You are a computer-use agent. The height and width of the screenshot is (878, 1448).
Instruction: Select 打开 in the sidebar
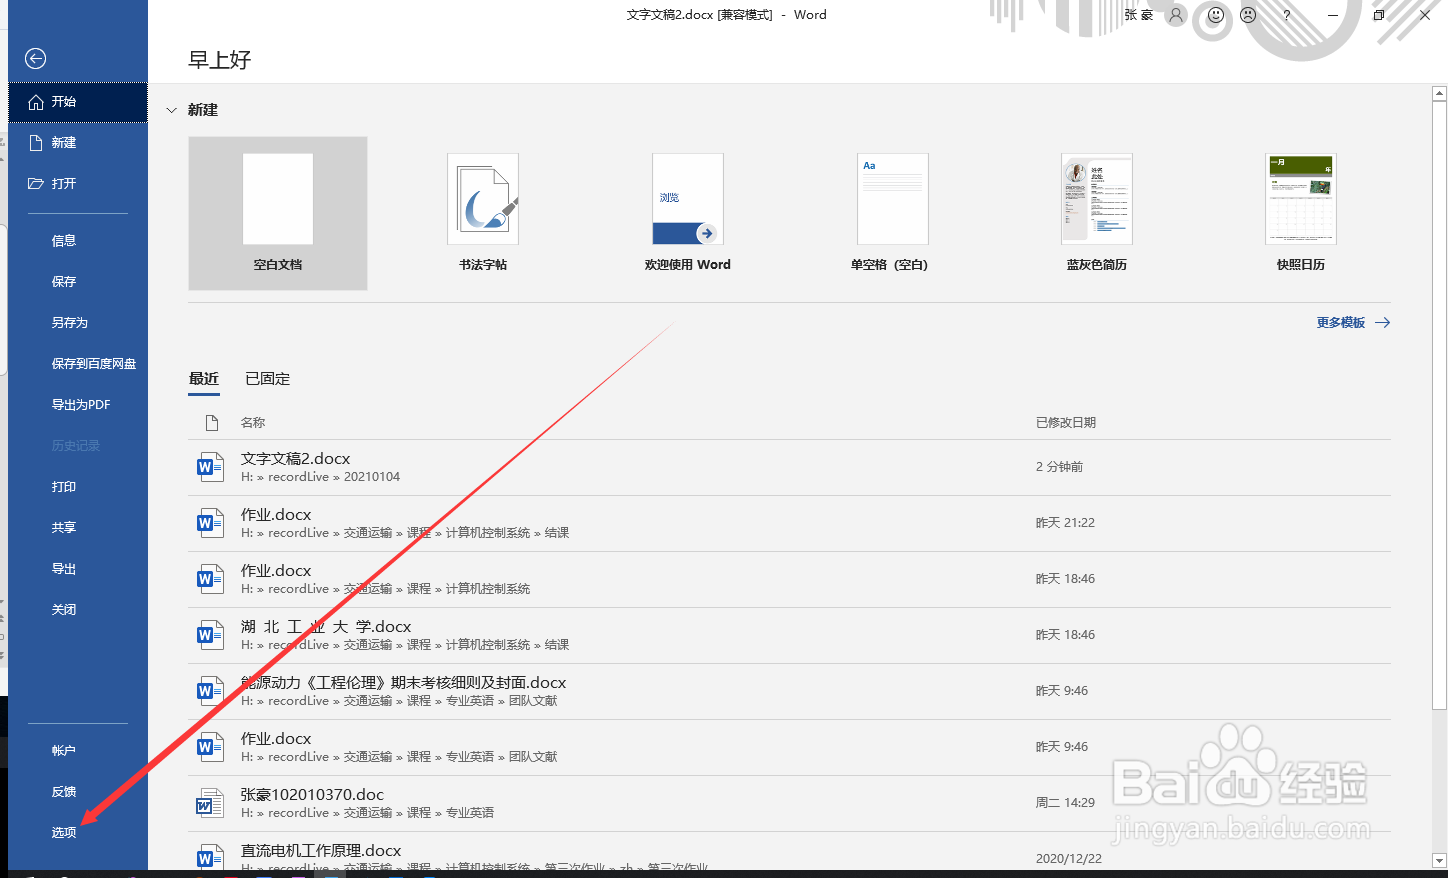78,184
